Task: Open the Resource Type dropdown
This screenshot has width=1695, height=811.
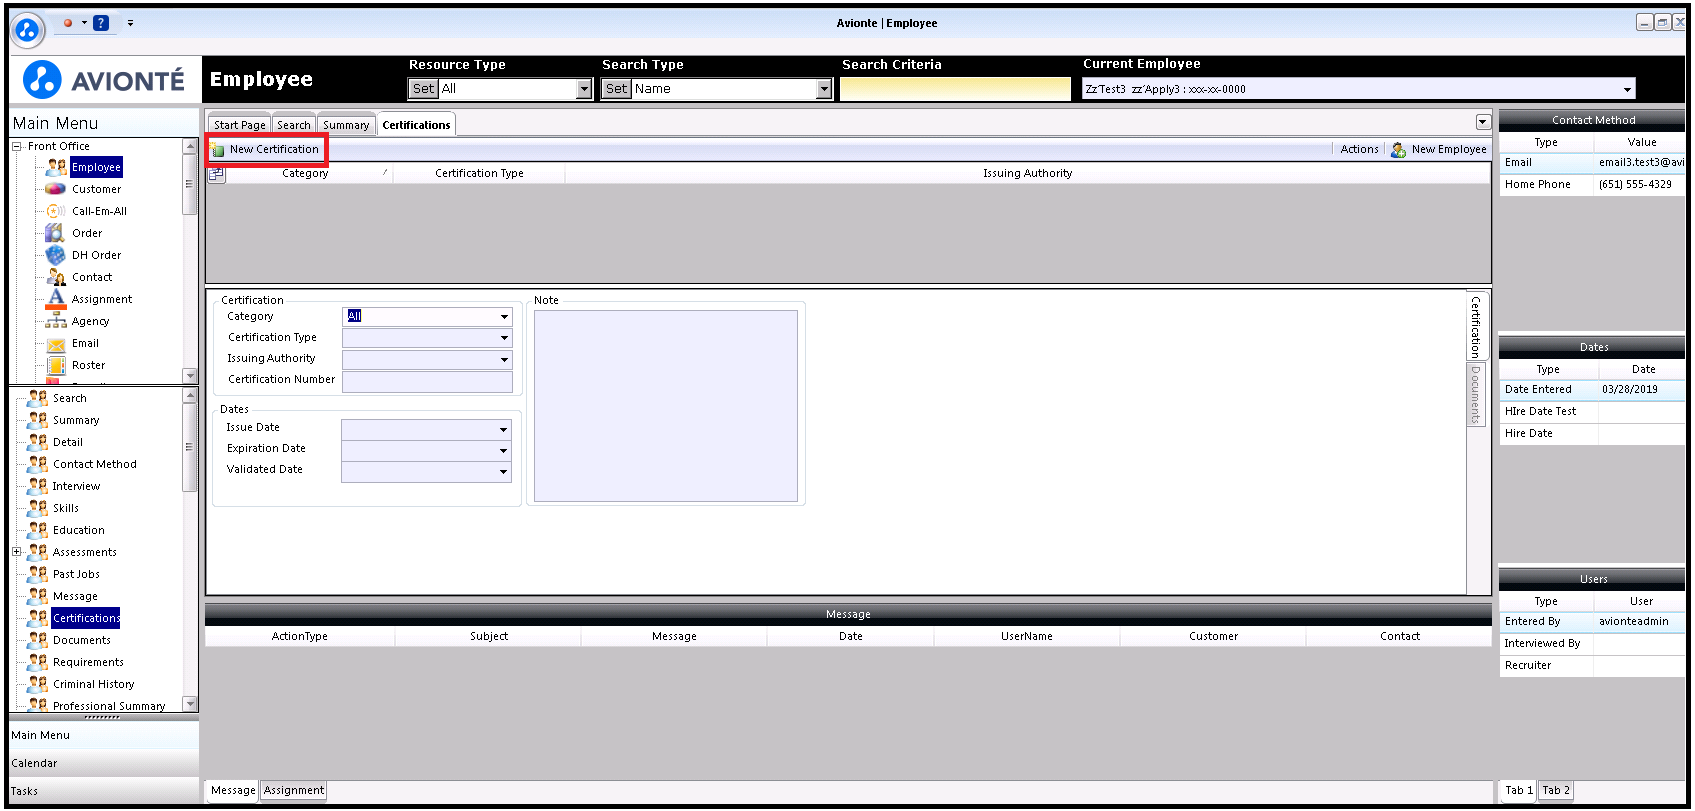Action: [585, 89]
